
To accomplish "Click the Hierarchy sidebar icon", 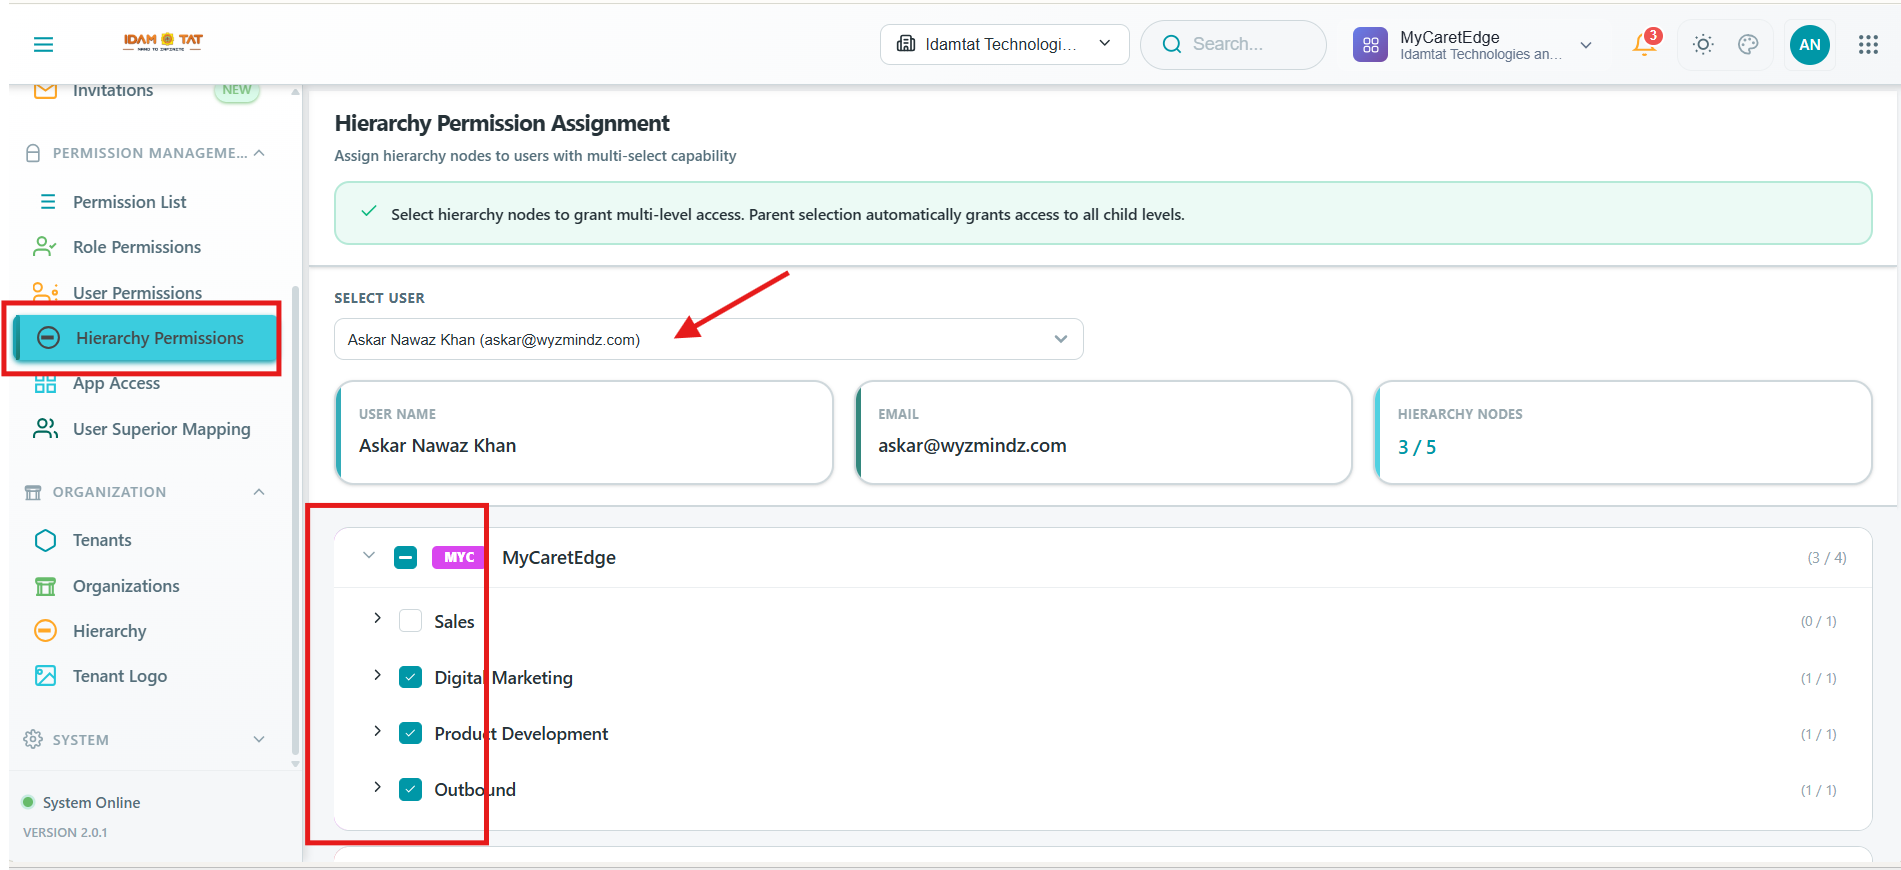I will 45,631.
